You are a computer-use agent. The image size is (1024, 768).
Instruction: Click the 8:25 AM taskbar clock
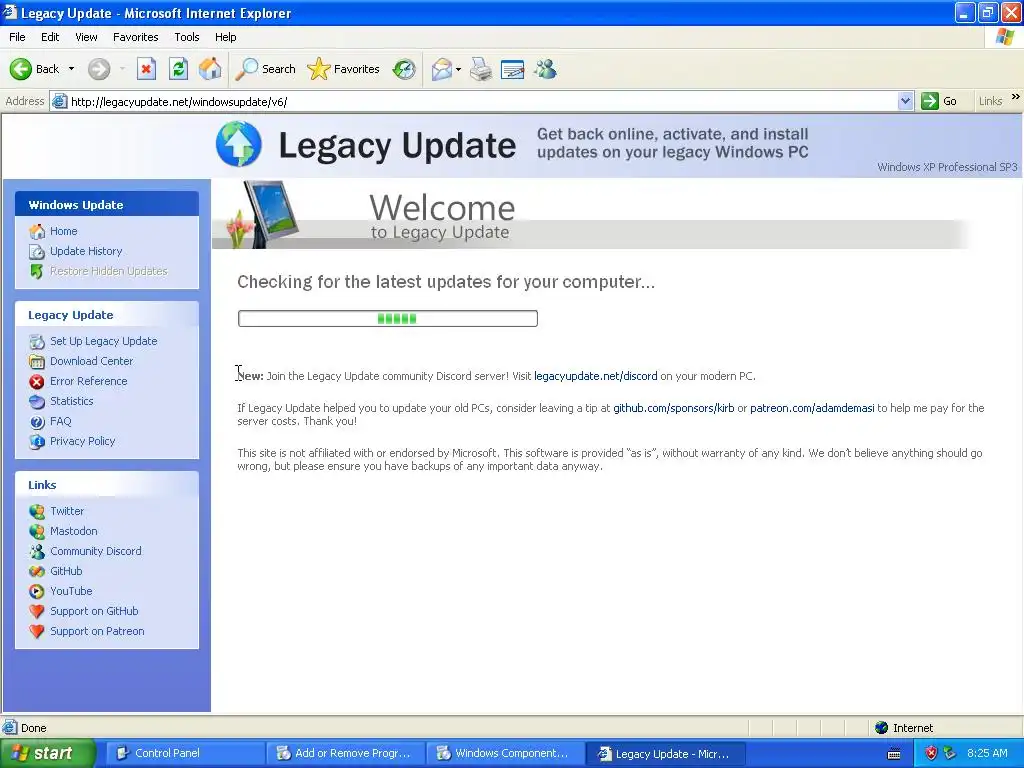point(987,753)
